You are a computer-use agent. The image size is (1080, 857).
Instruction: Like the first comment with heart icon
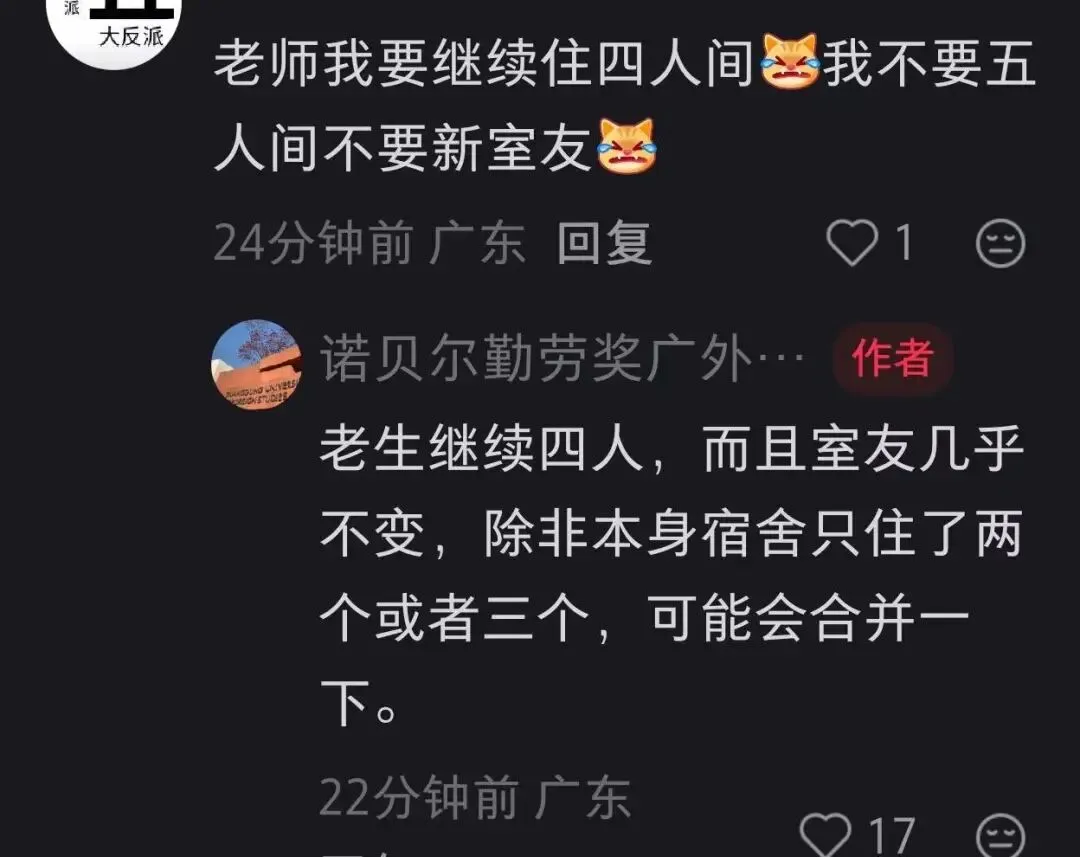point(852,242)
